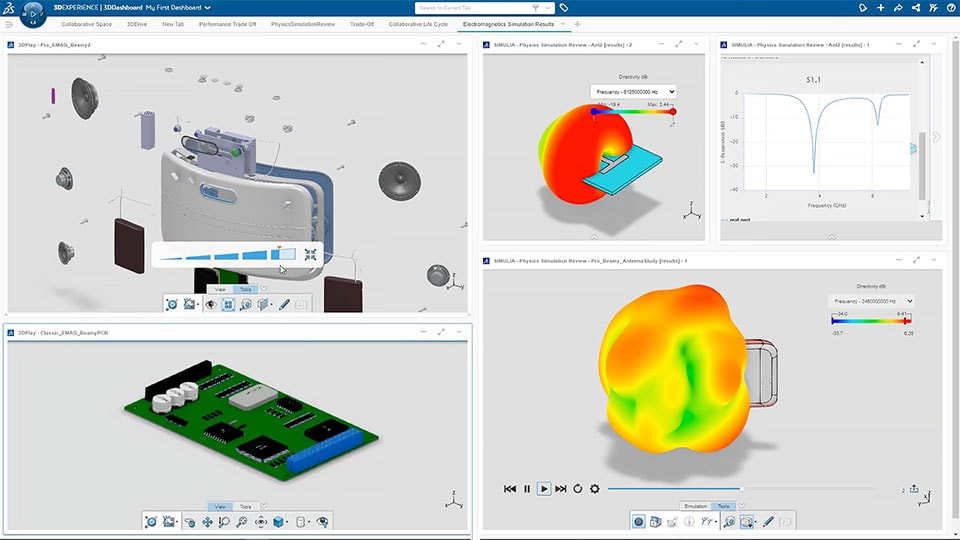Click the loop/replay icon in playback controls
This screenshot has width=960, height=540.
tap(577, 489)
